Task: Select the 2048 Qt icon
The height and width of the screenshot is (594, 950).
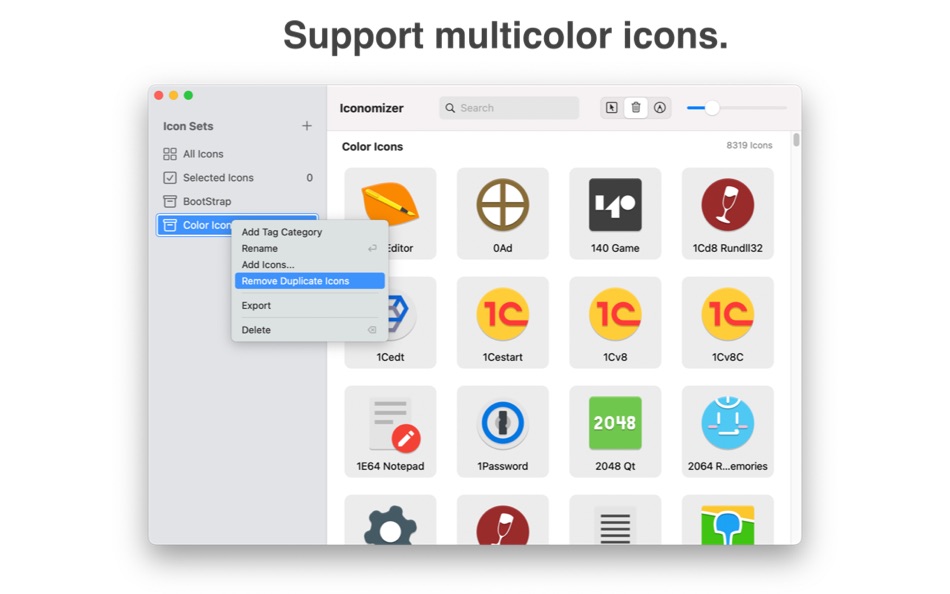Action: click(x=615, y=420)
